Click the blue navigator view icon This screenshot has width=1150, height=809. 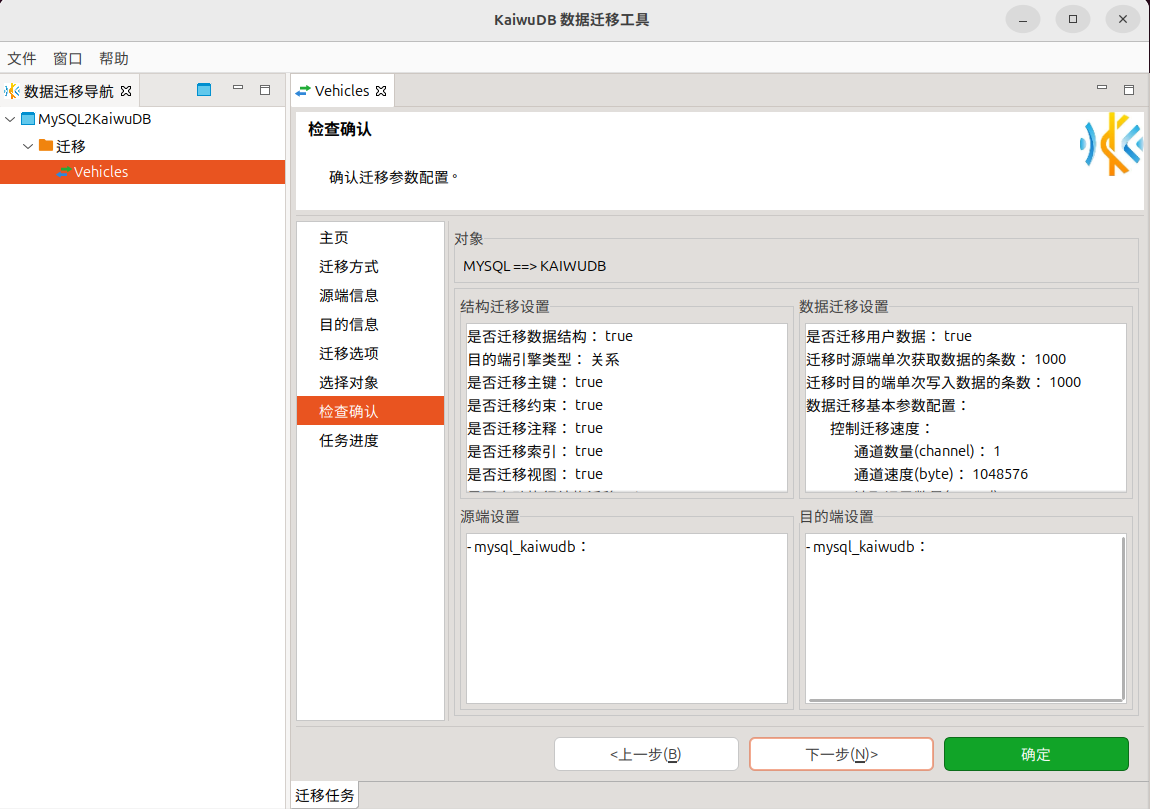tap(204, 90)
